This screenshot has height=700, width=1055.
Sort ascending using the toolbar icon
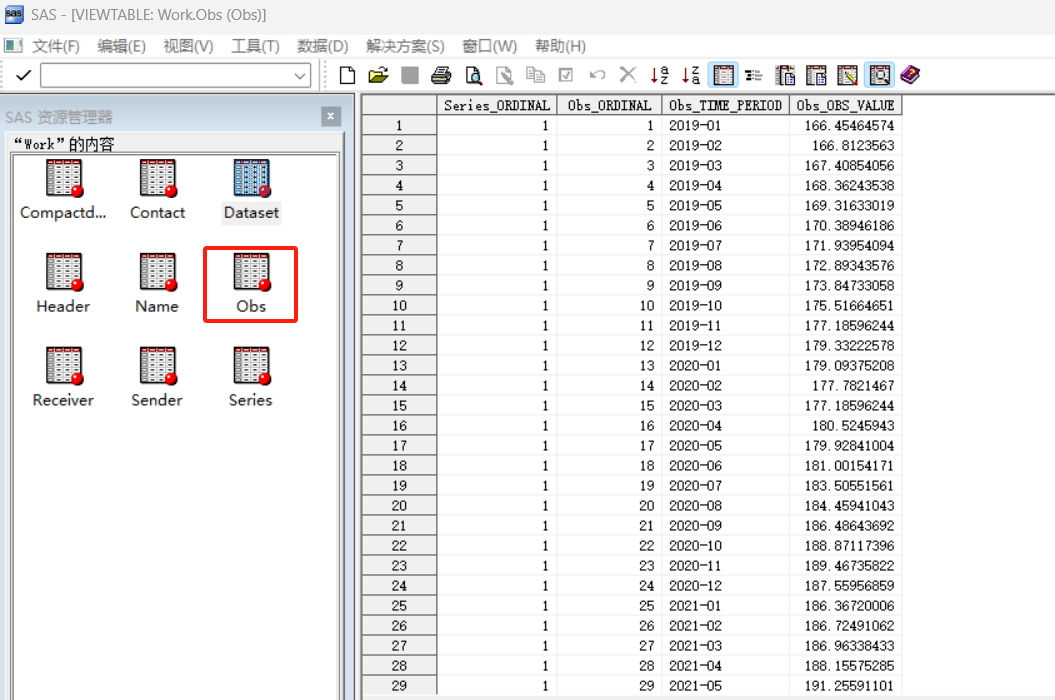point(659,75)
